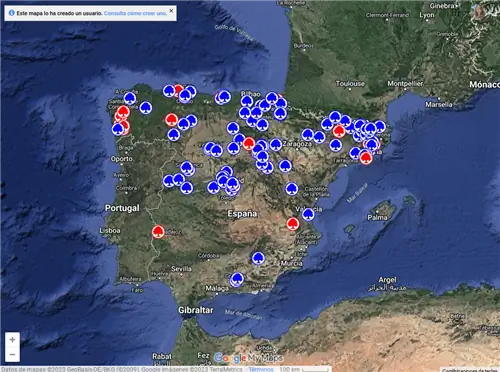Zoom in with the plus button
The height and width of the screenshot is (372, 500).
[x=12, y=340]
